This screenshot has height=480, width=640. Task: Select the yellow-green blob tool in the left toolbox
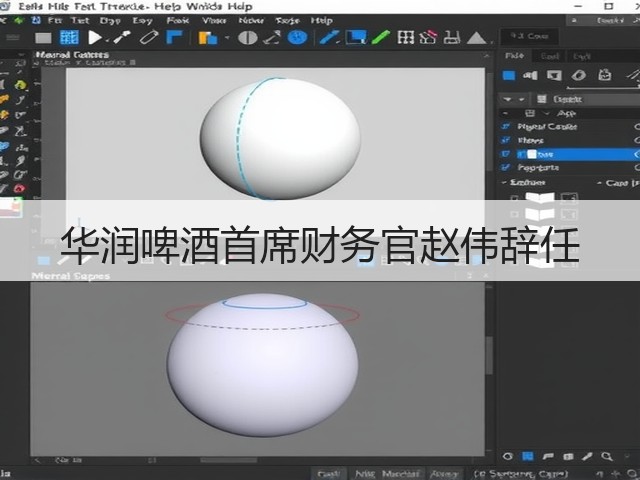tap(20, 85)
